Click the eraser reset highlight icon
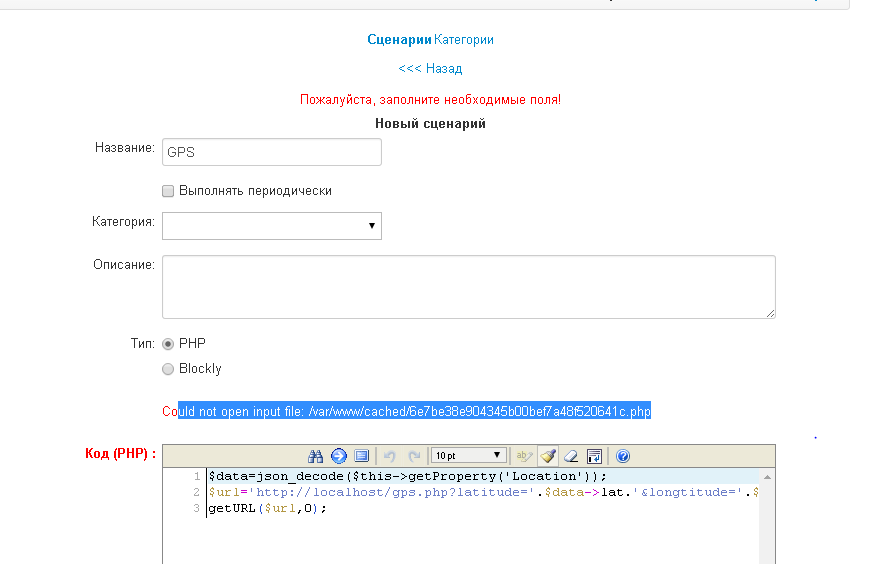Viewport: 873px width, 564px height. tap(570, 456)
